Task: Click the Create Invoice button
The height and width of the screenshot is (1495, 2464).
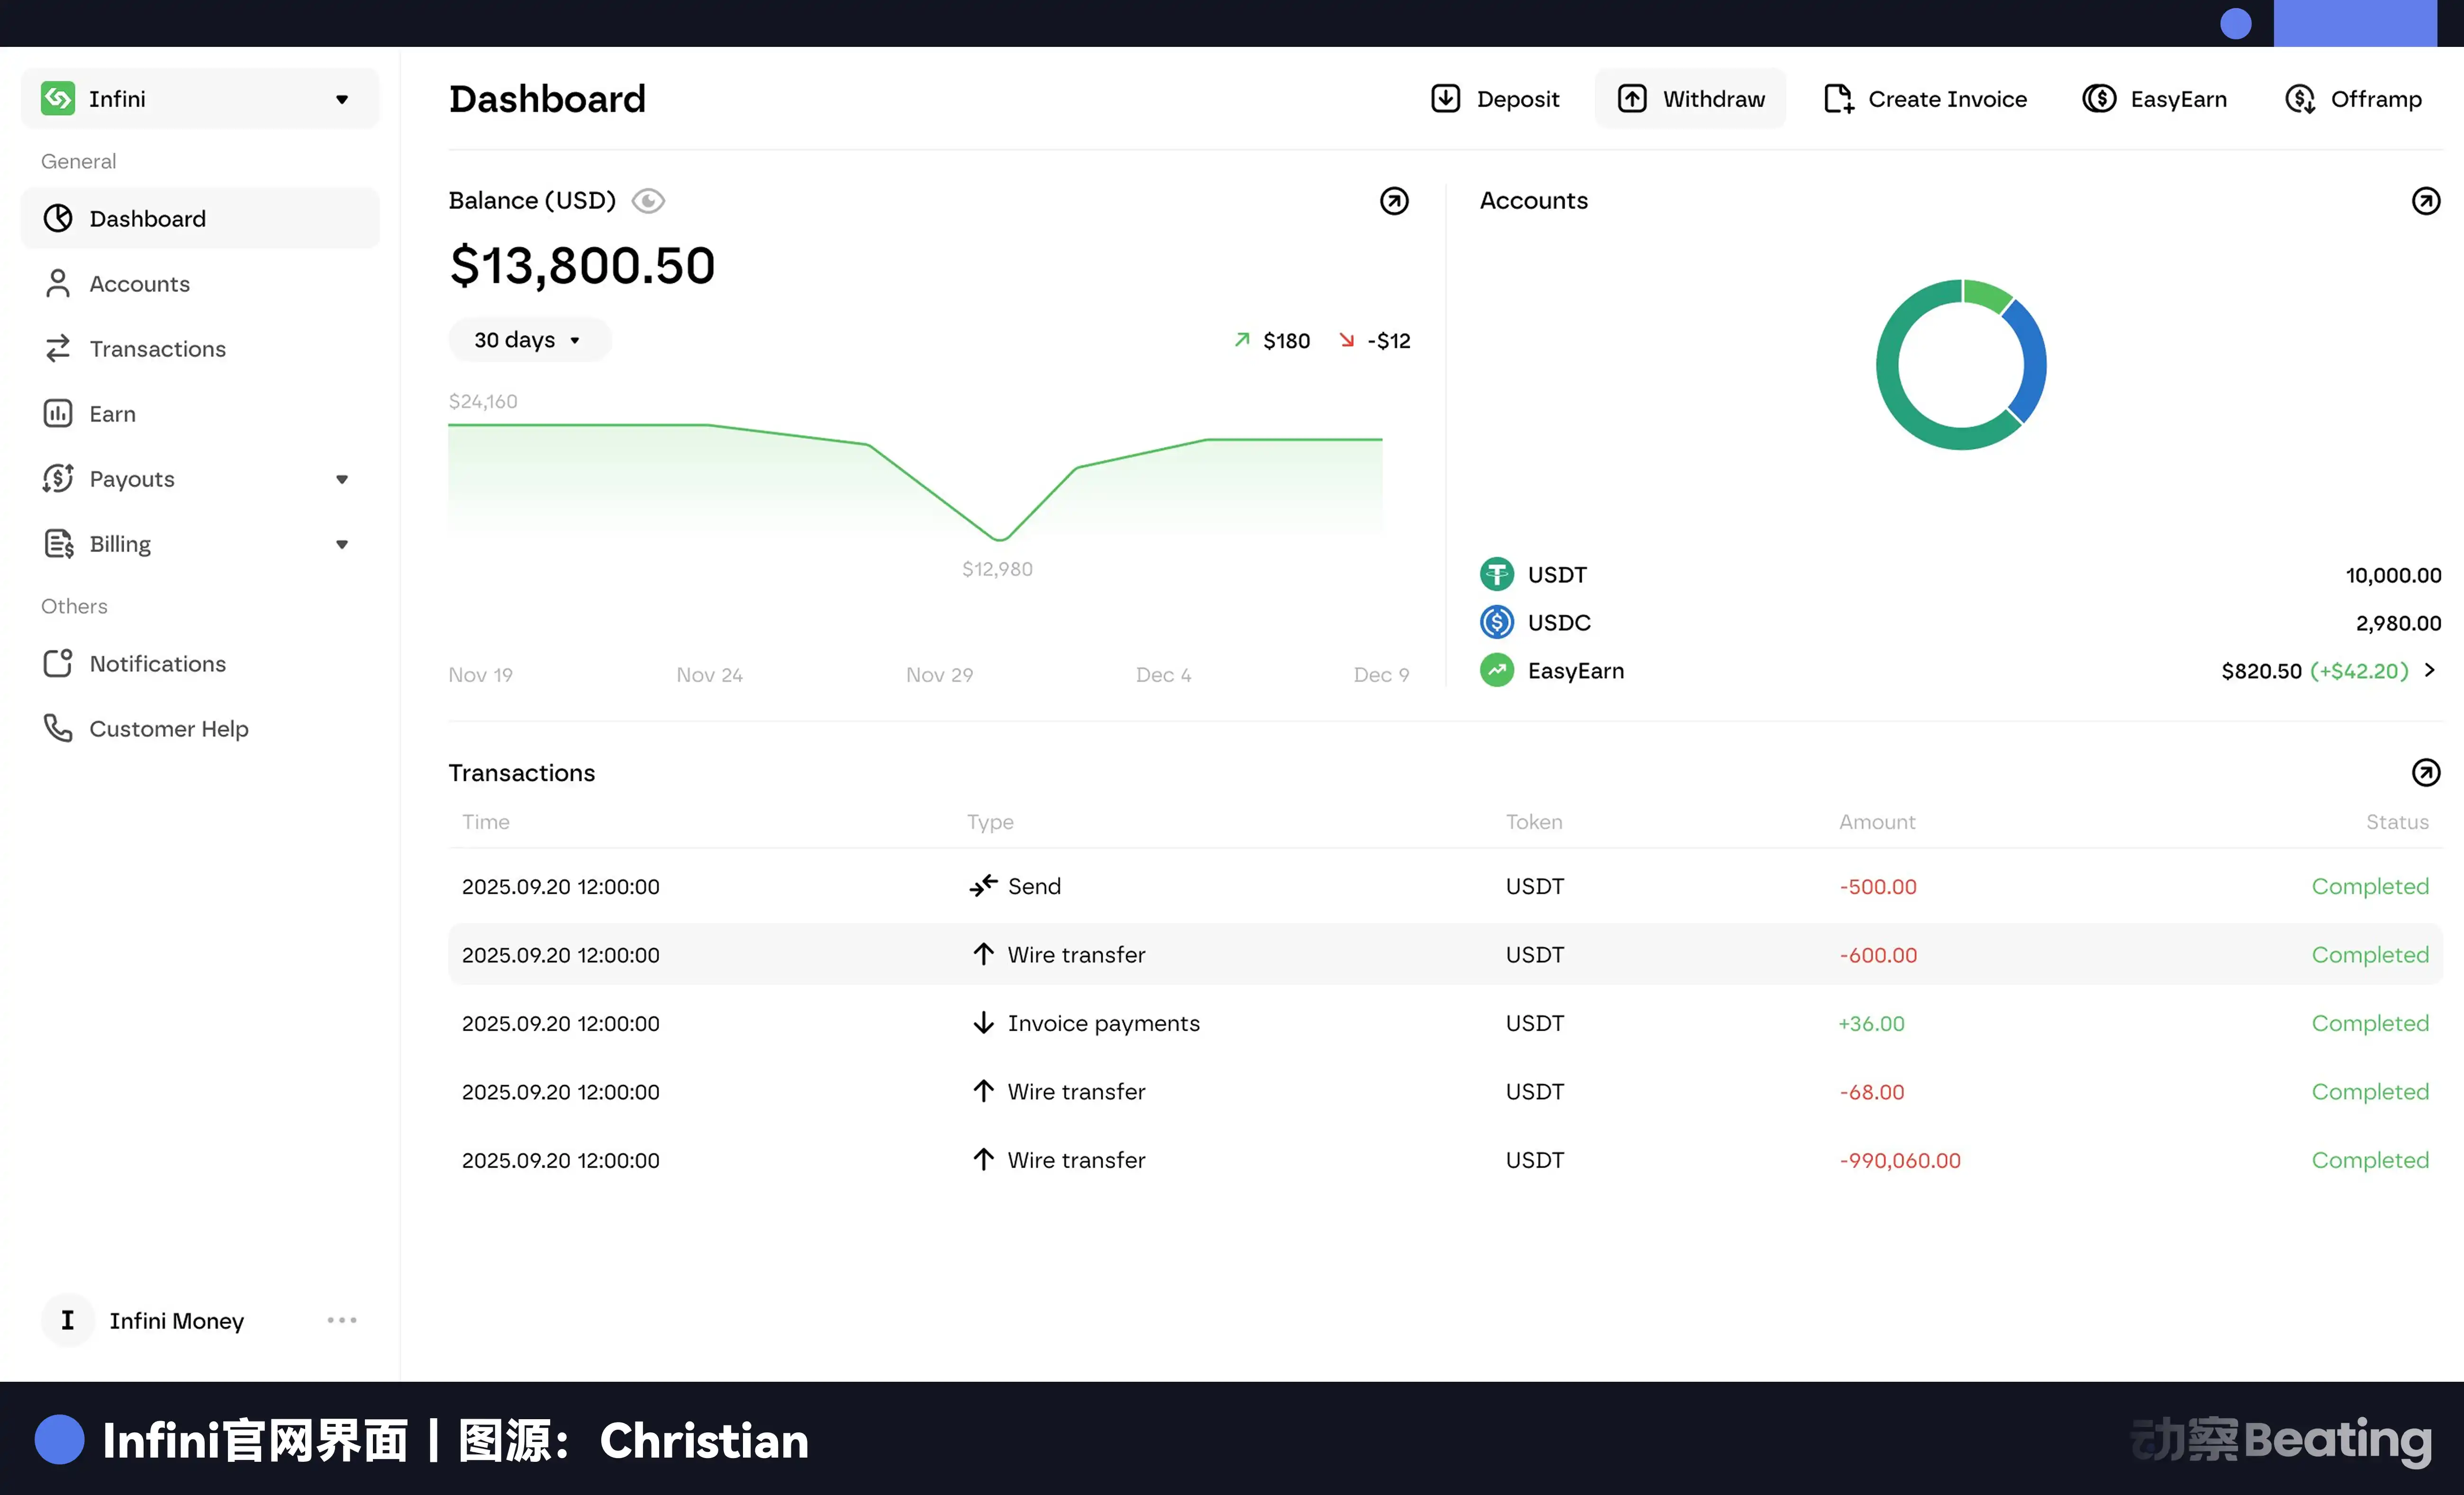Action: tap(1925, 98)
